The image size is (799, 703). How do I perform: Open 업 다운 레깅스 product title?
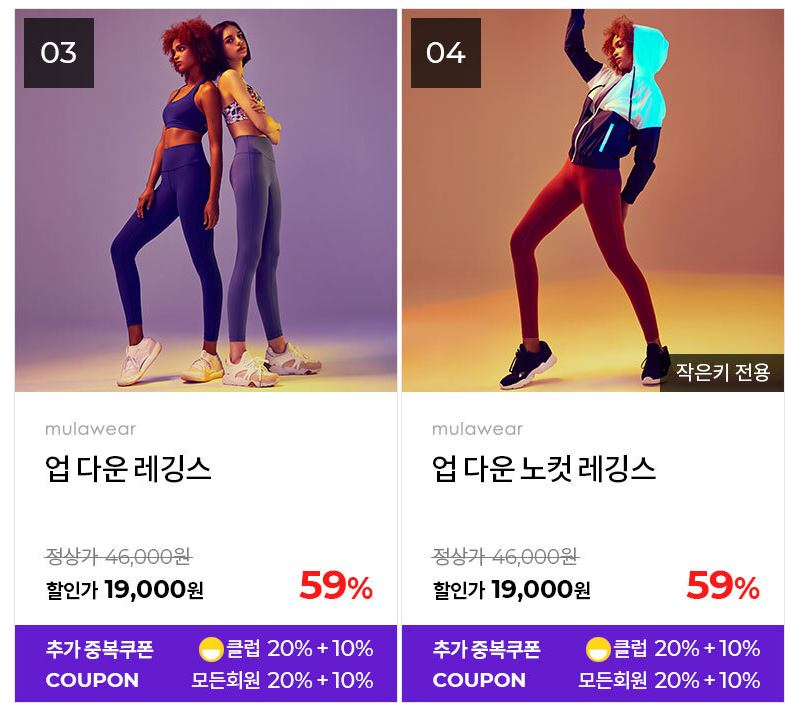(x=128, y=469)
